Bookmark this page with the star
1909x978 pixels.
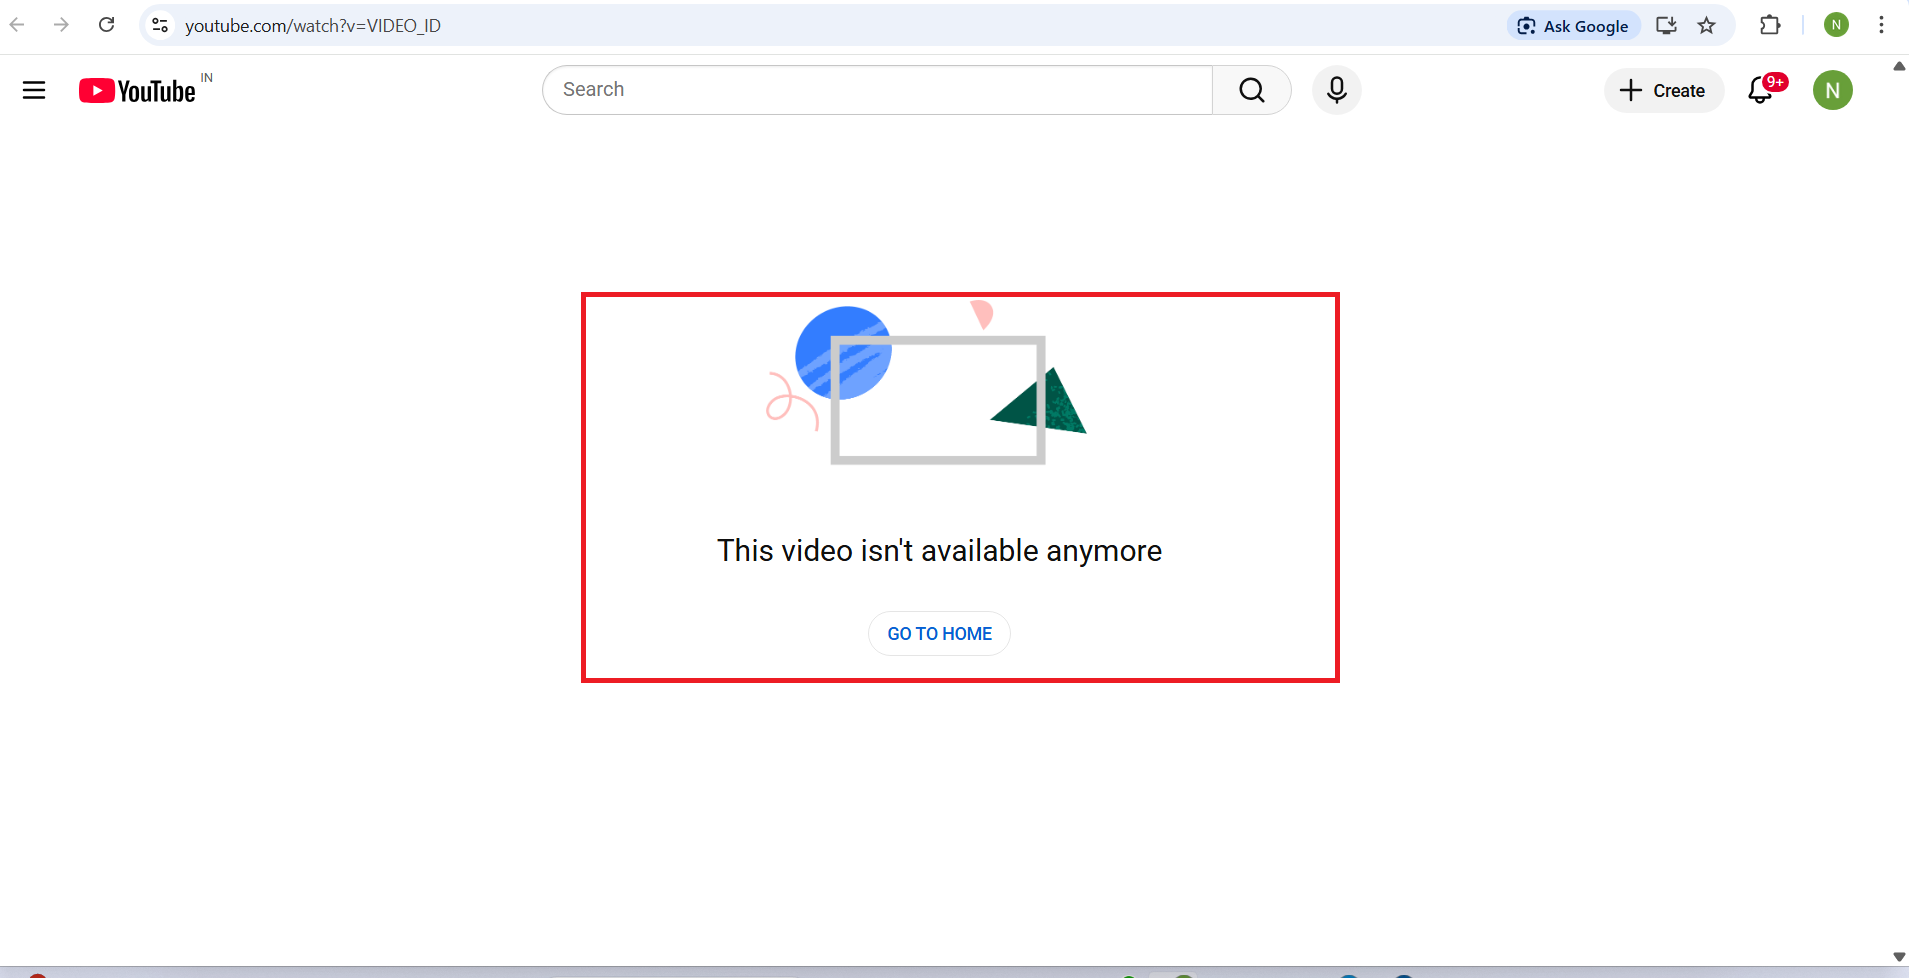1707,26
